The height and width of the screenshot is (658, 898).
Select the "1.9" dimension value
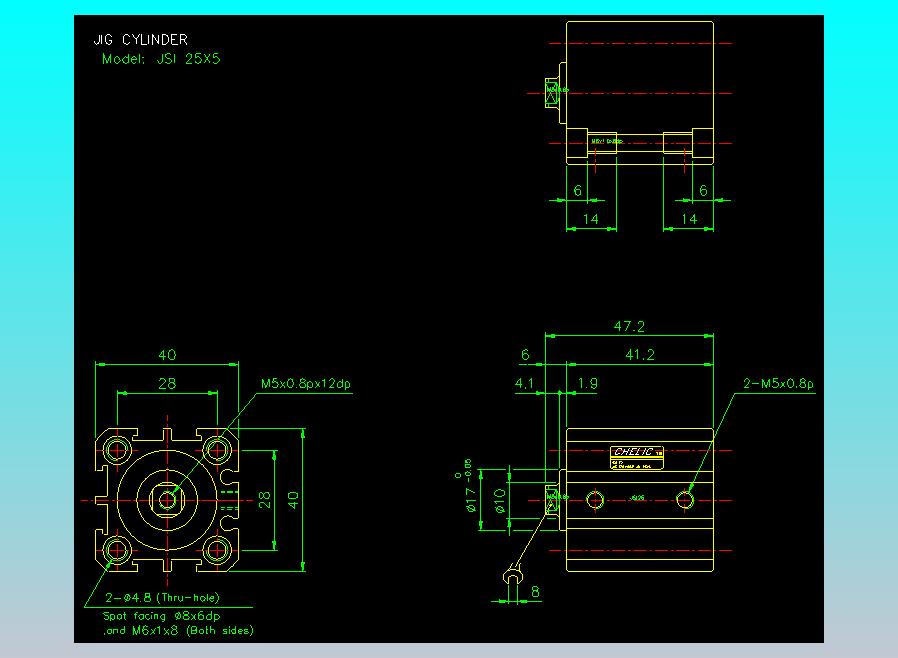click(x=587, y=383)
